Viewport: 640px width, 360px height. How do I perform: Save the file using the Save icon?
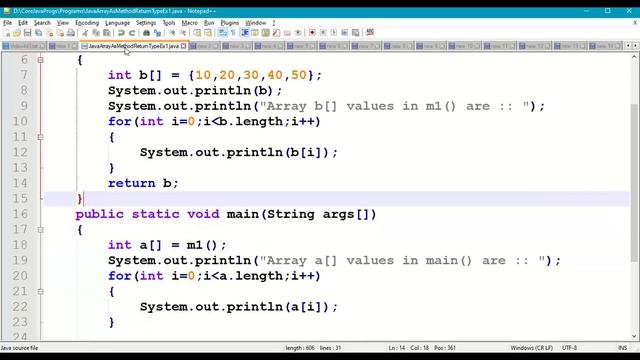tap(27, 33)
